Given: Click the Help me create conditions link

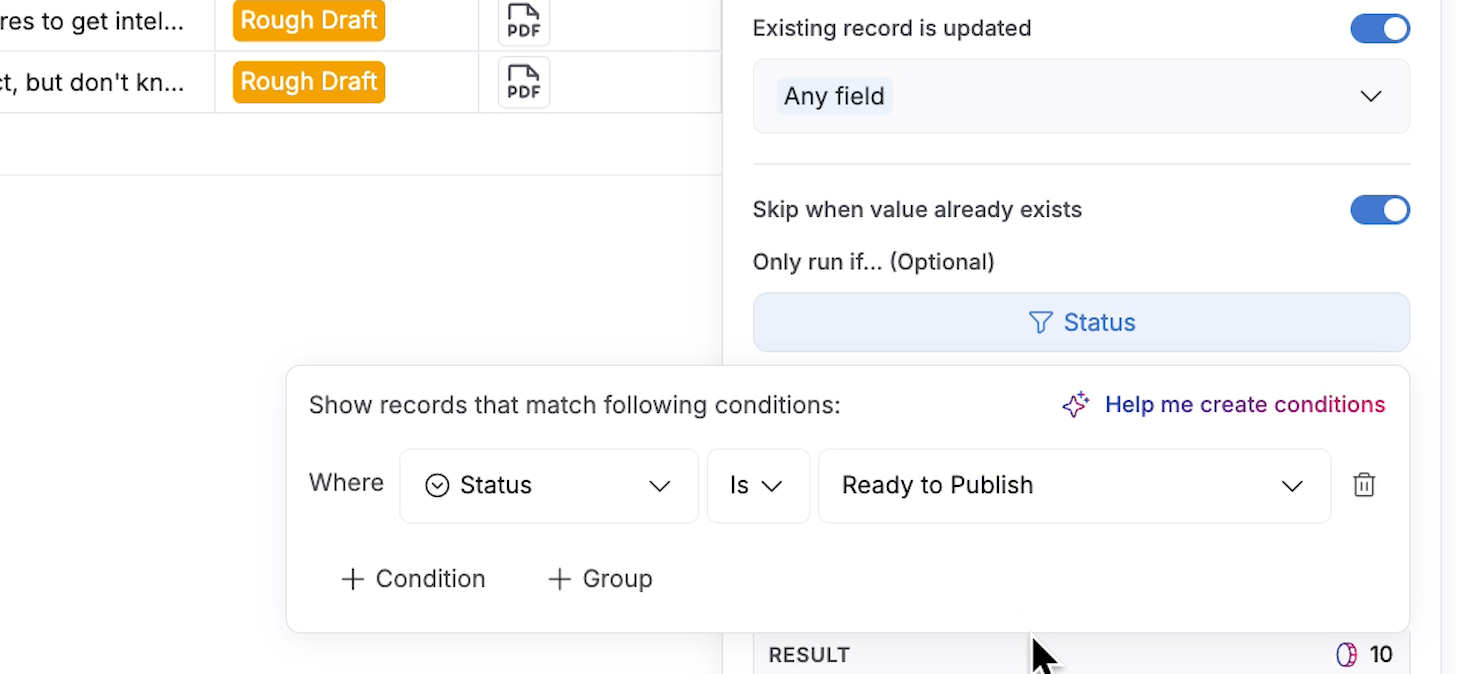Looking at the screenshot, I should pyautogui.click(x=1244, y=404).
